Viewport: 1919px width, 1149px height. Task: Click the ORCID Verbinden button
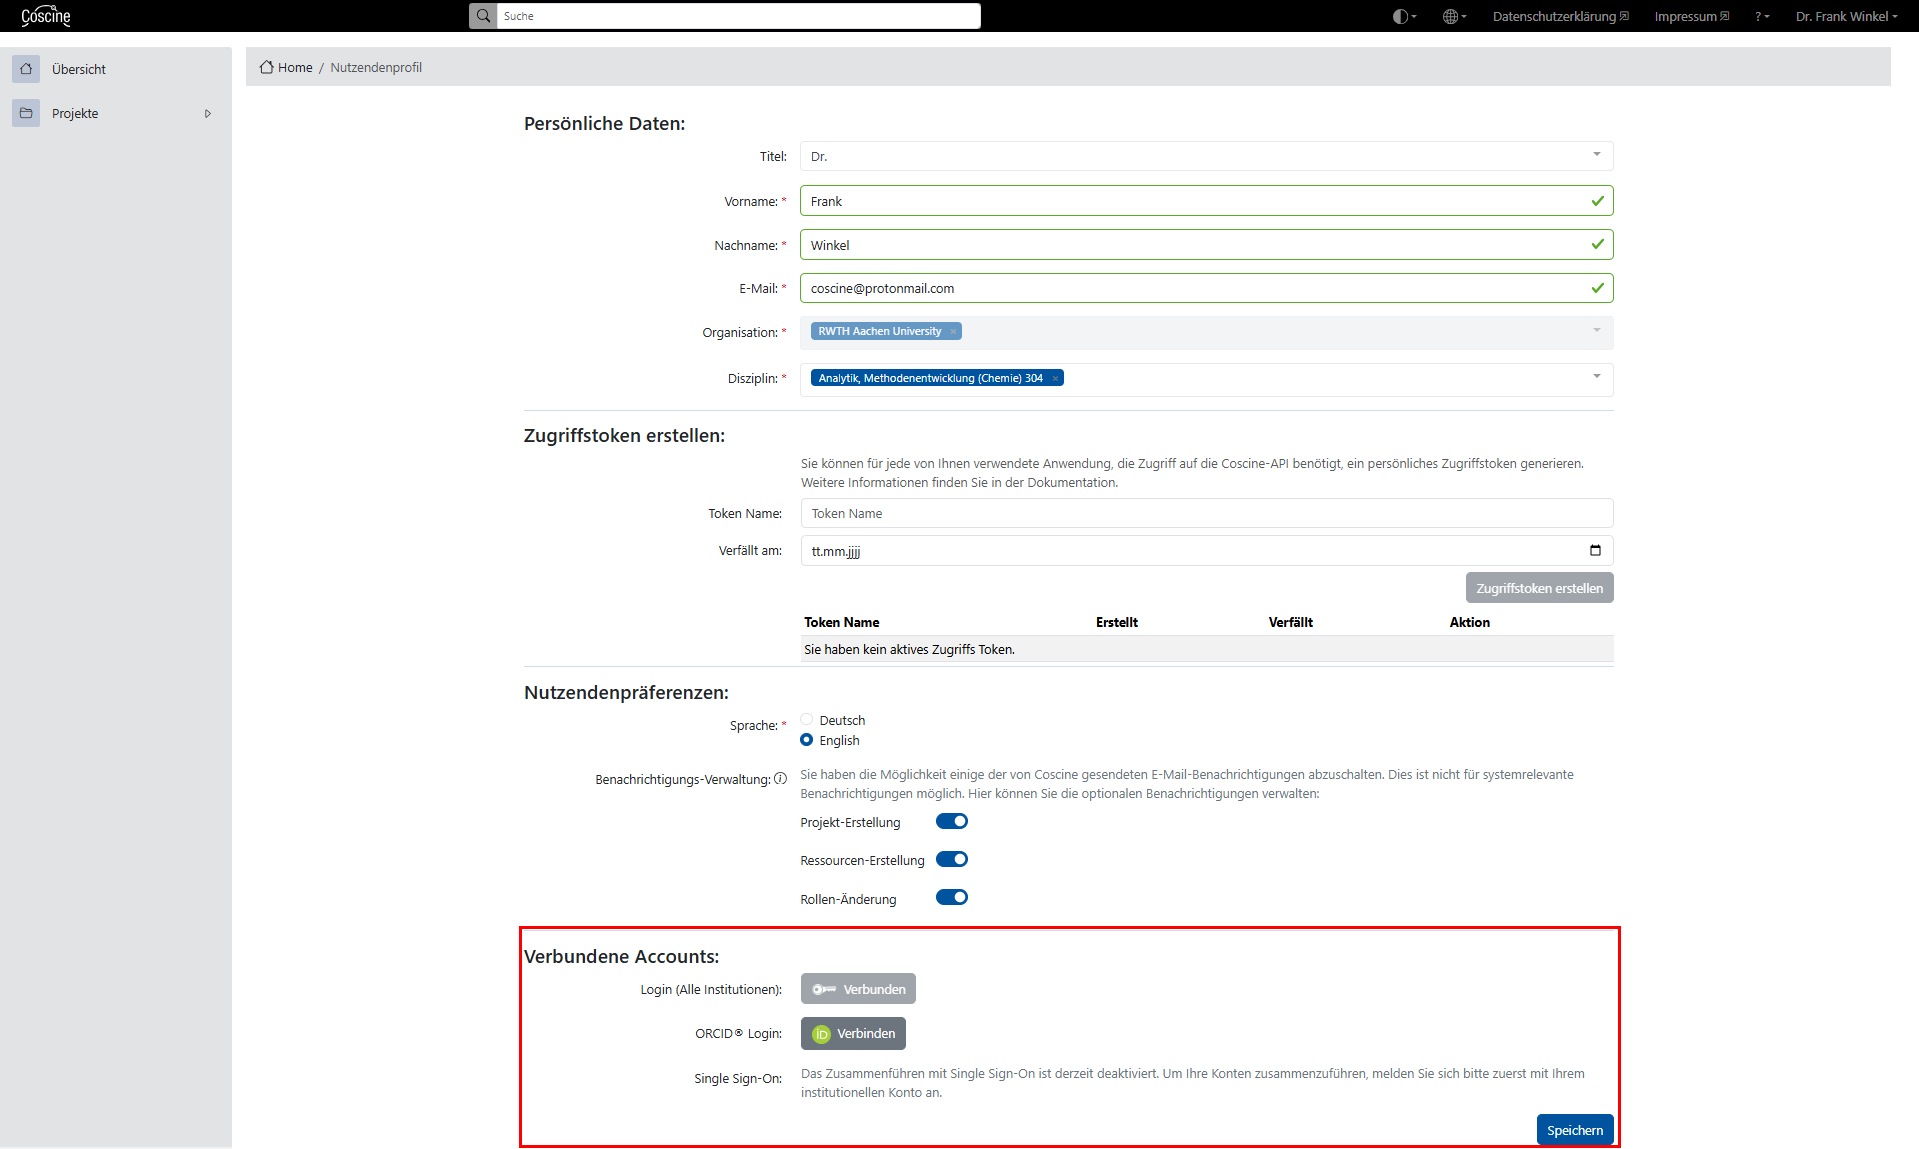[x=853, y=1034]
